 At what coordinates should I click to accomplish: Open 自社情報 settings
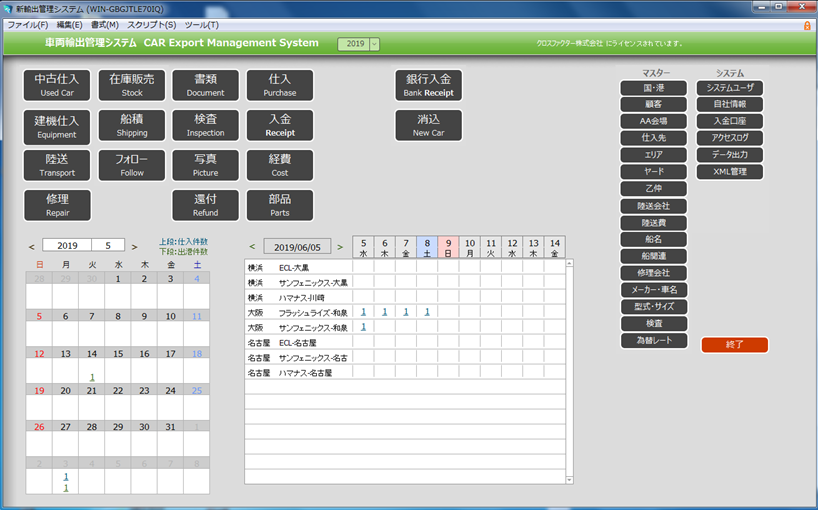[x=730, y=104]
